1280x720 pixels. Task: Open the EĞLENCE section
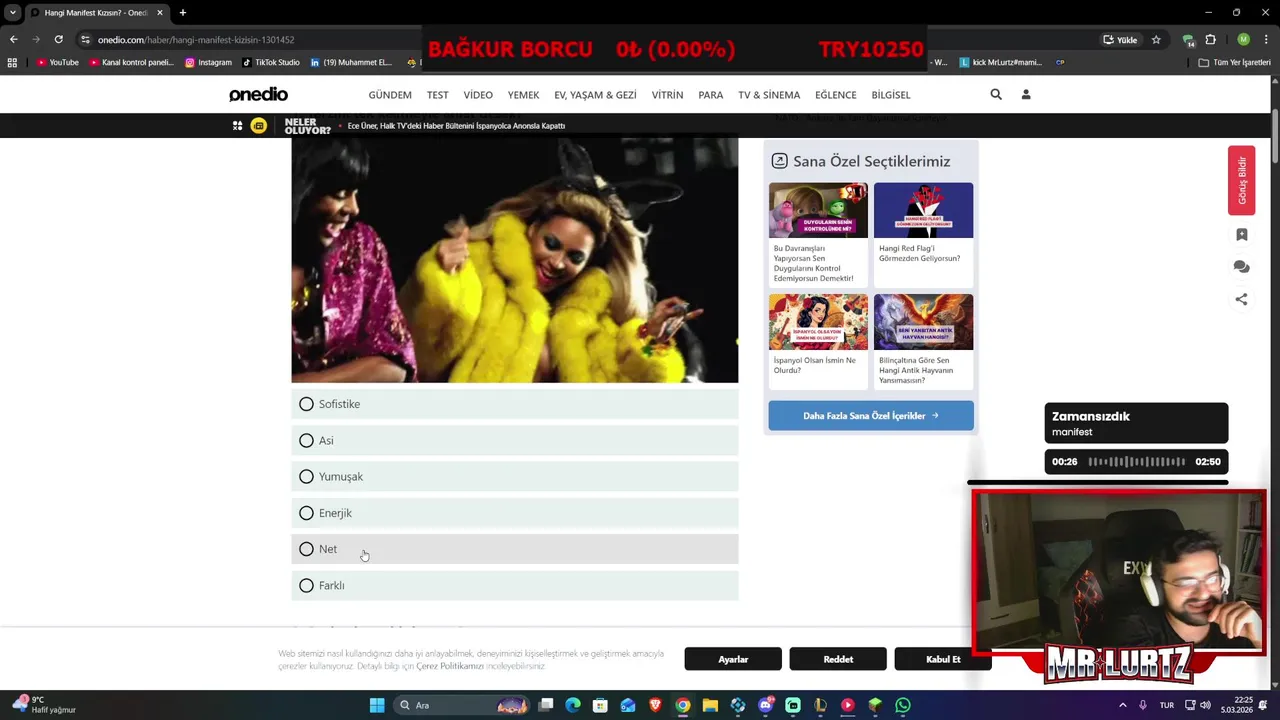(836, 95)
